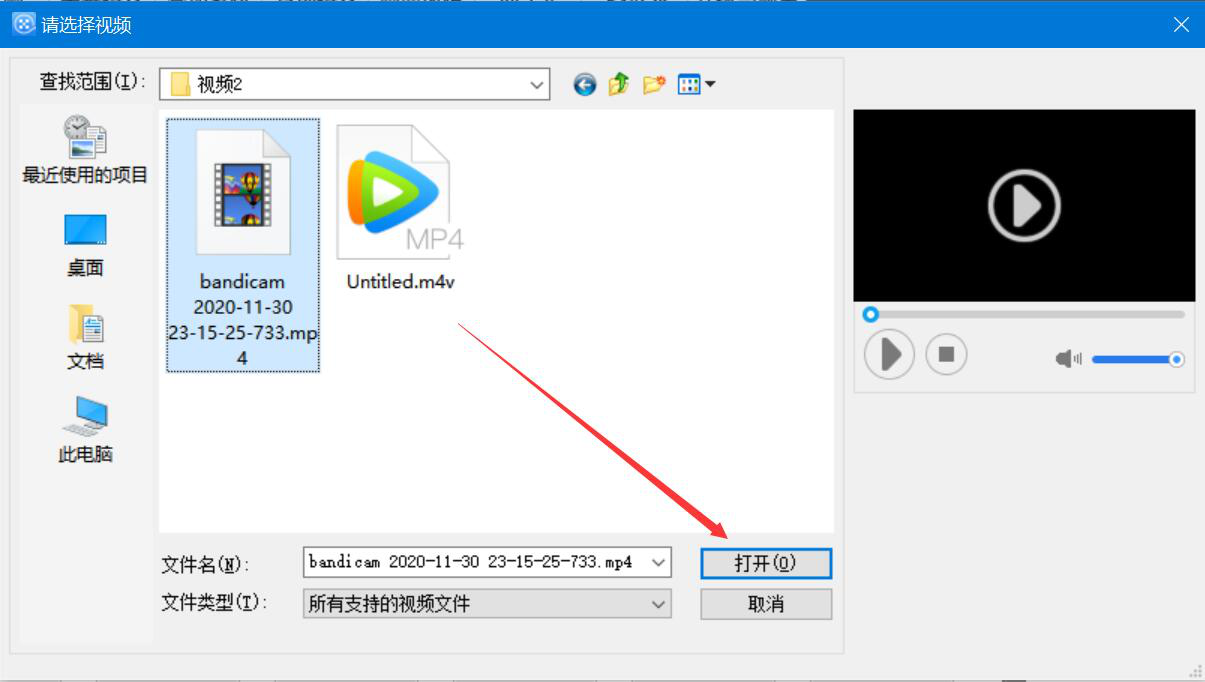Mute the preview with the speaker icon

pos(1068,359)
